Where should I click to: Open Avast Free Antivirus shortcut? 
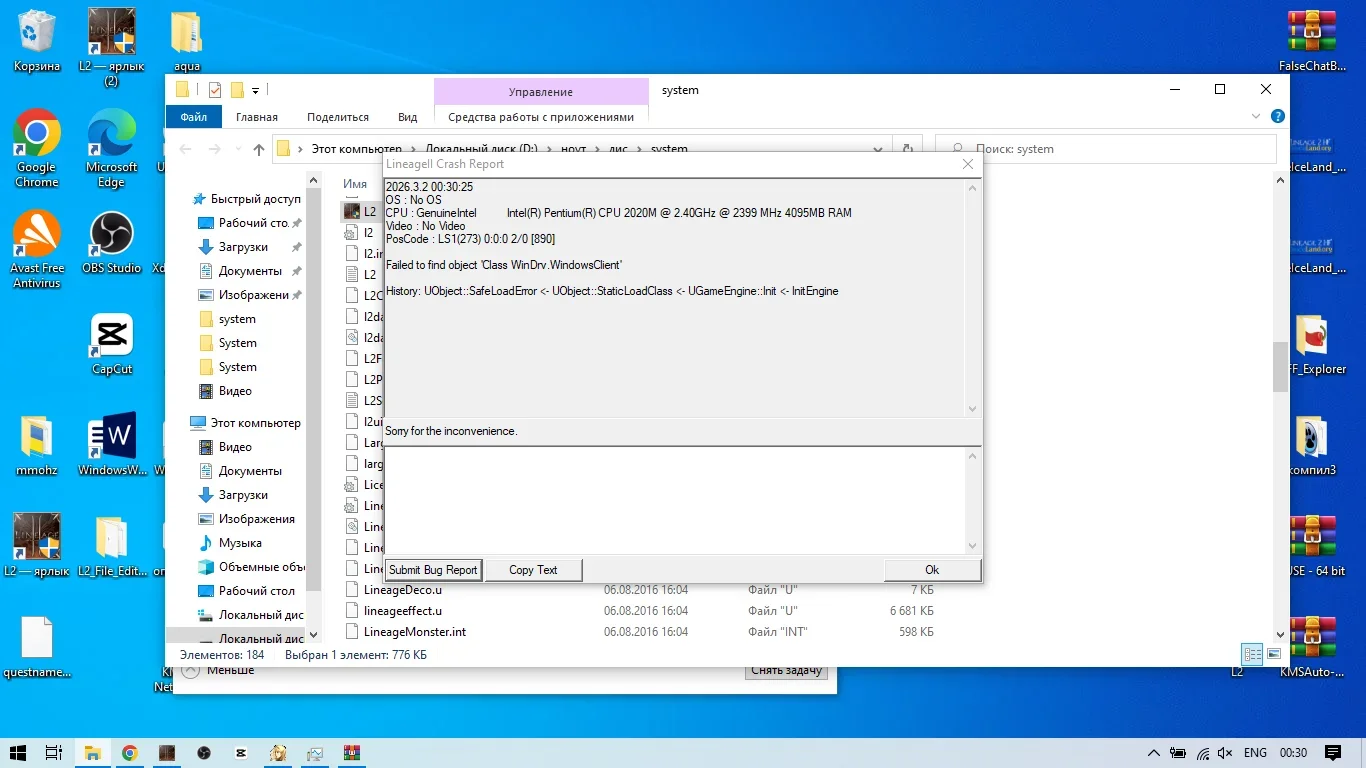click(x=37, y=249)
